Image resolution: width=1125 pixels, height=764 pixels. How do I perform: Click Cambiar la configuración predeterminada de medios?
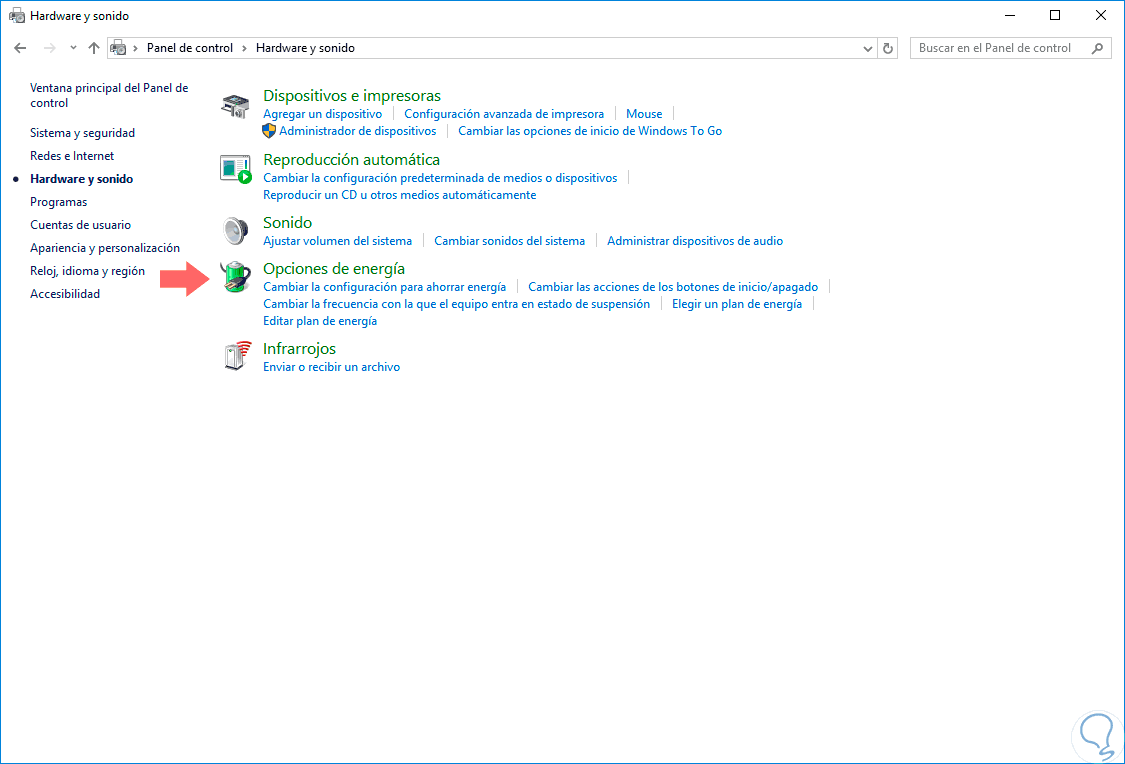[440, 178]
